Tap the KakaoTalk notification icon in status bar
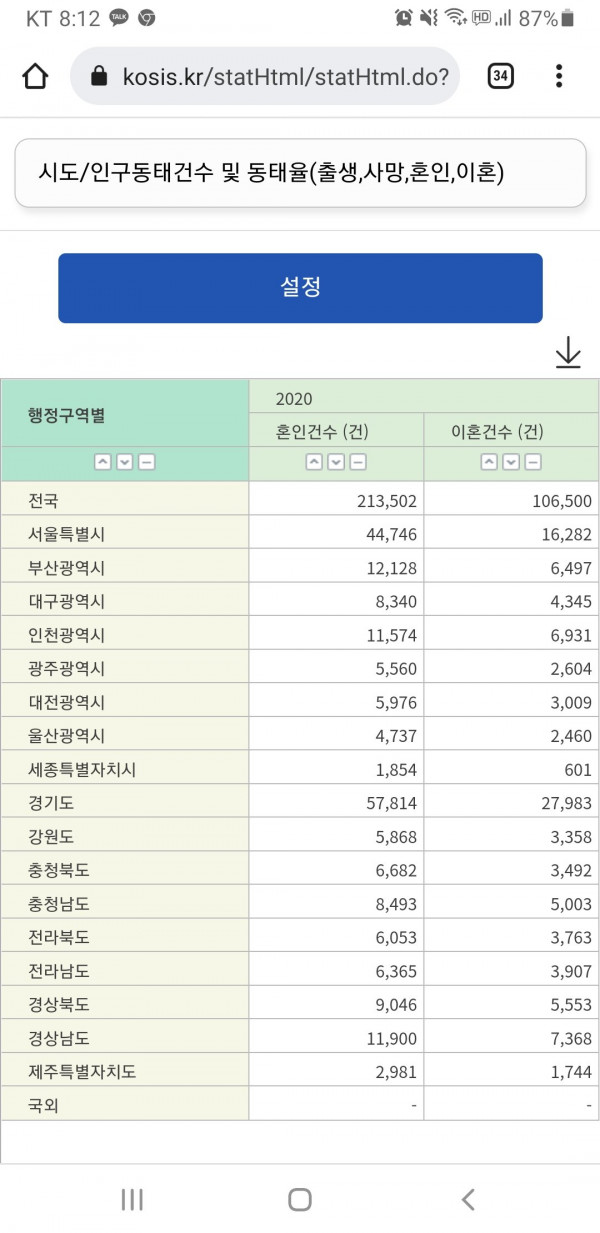 click(x=119, y=18)
